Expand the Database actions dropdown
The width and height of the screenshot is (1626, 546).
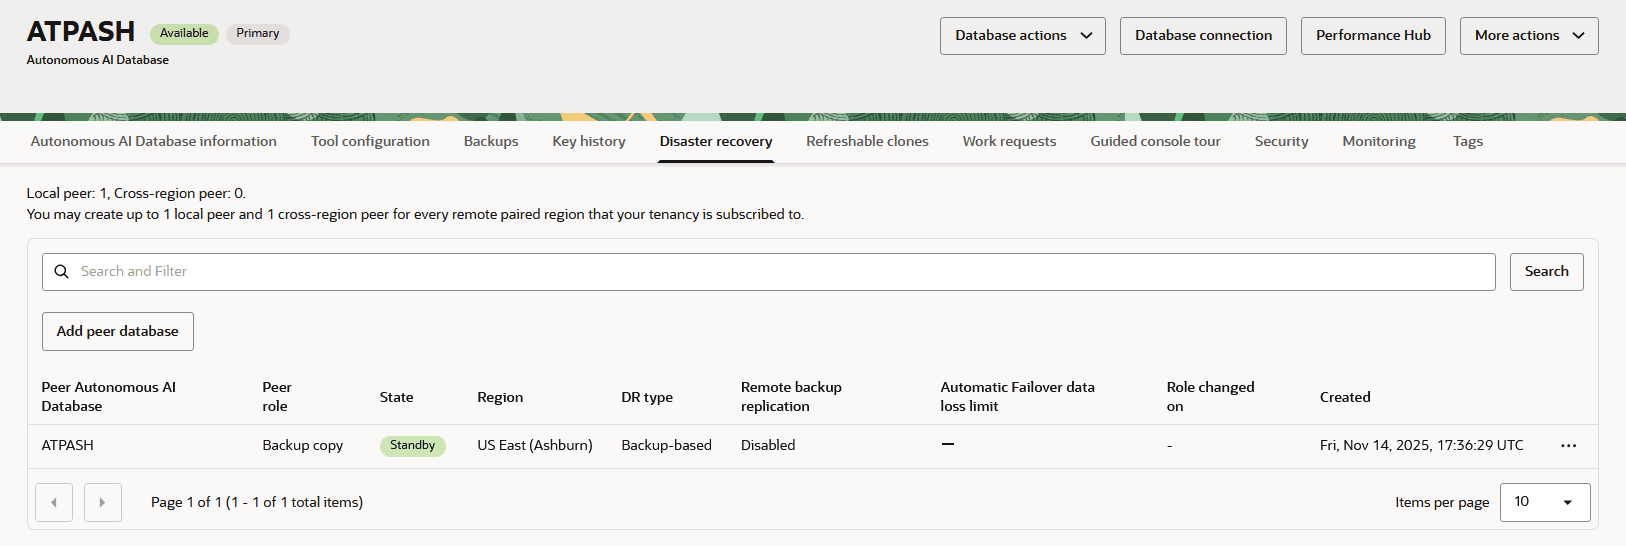click(x=1023, y=36)
